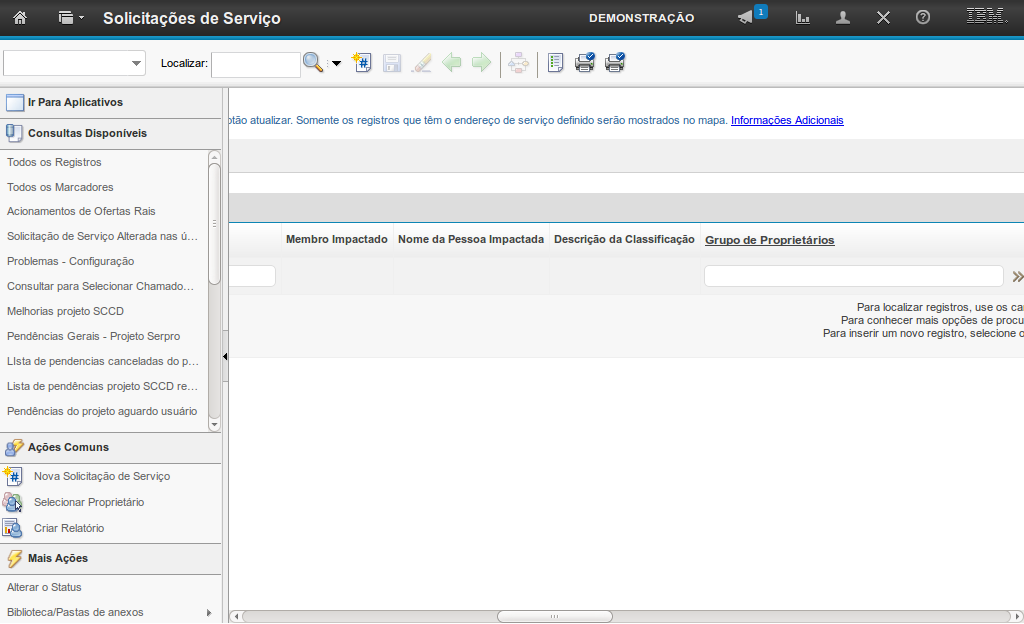The height and width of the screenshot is (624, 1024).
Task: Open the Reports chart icon in header
Action: [802, 18]
